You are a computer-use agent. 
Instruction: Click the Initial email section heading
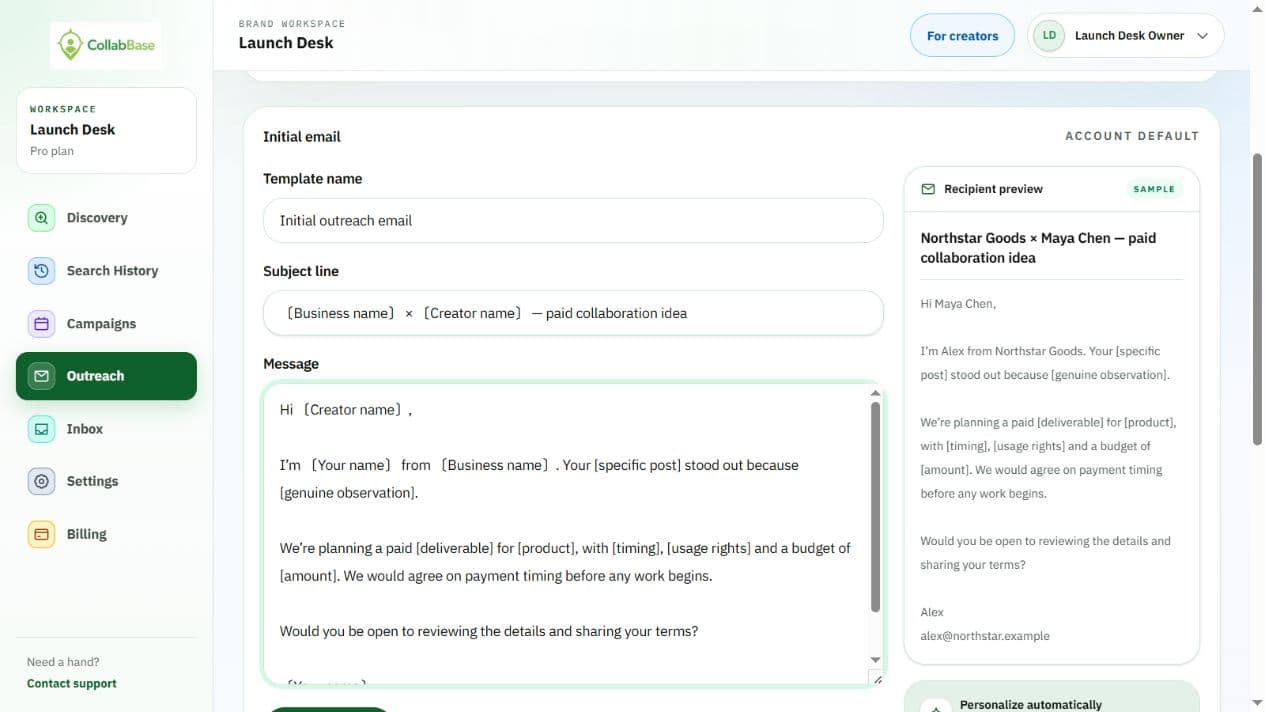[x=302, y=137]
